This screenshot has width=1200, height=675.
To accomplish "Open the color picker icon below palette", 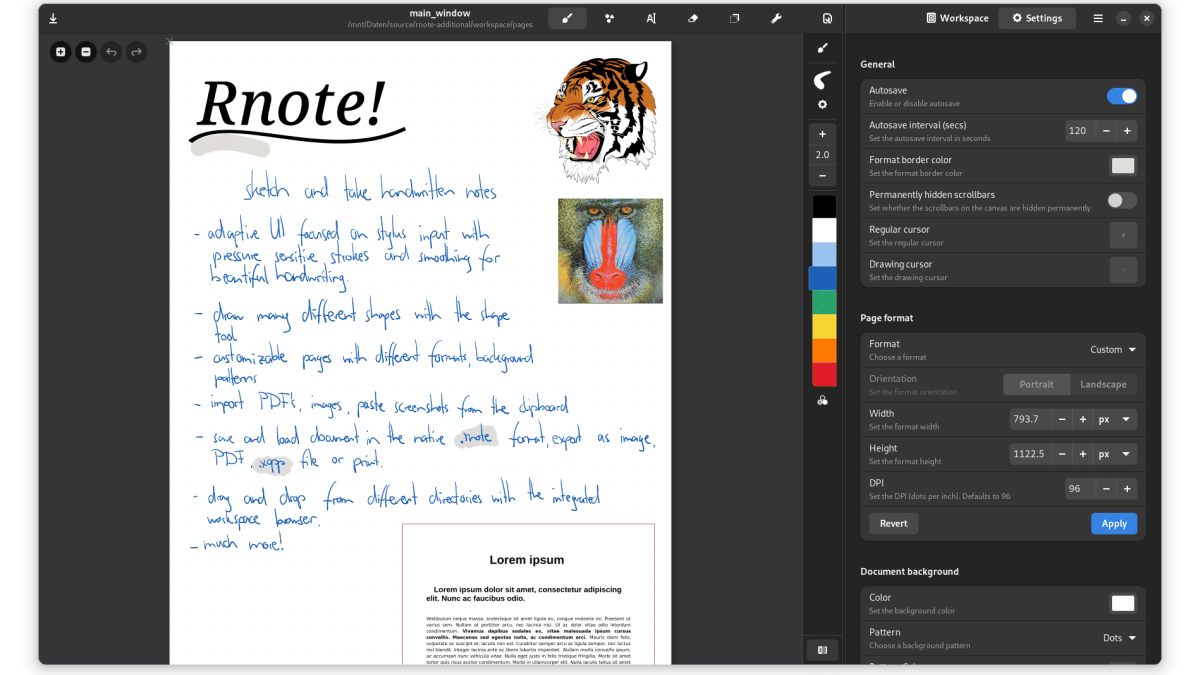I will click(x=822, y=400).
